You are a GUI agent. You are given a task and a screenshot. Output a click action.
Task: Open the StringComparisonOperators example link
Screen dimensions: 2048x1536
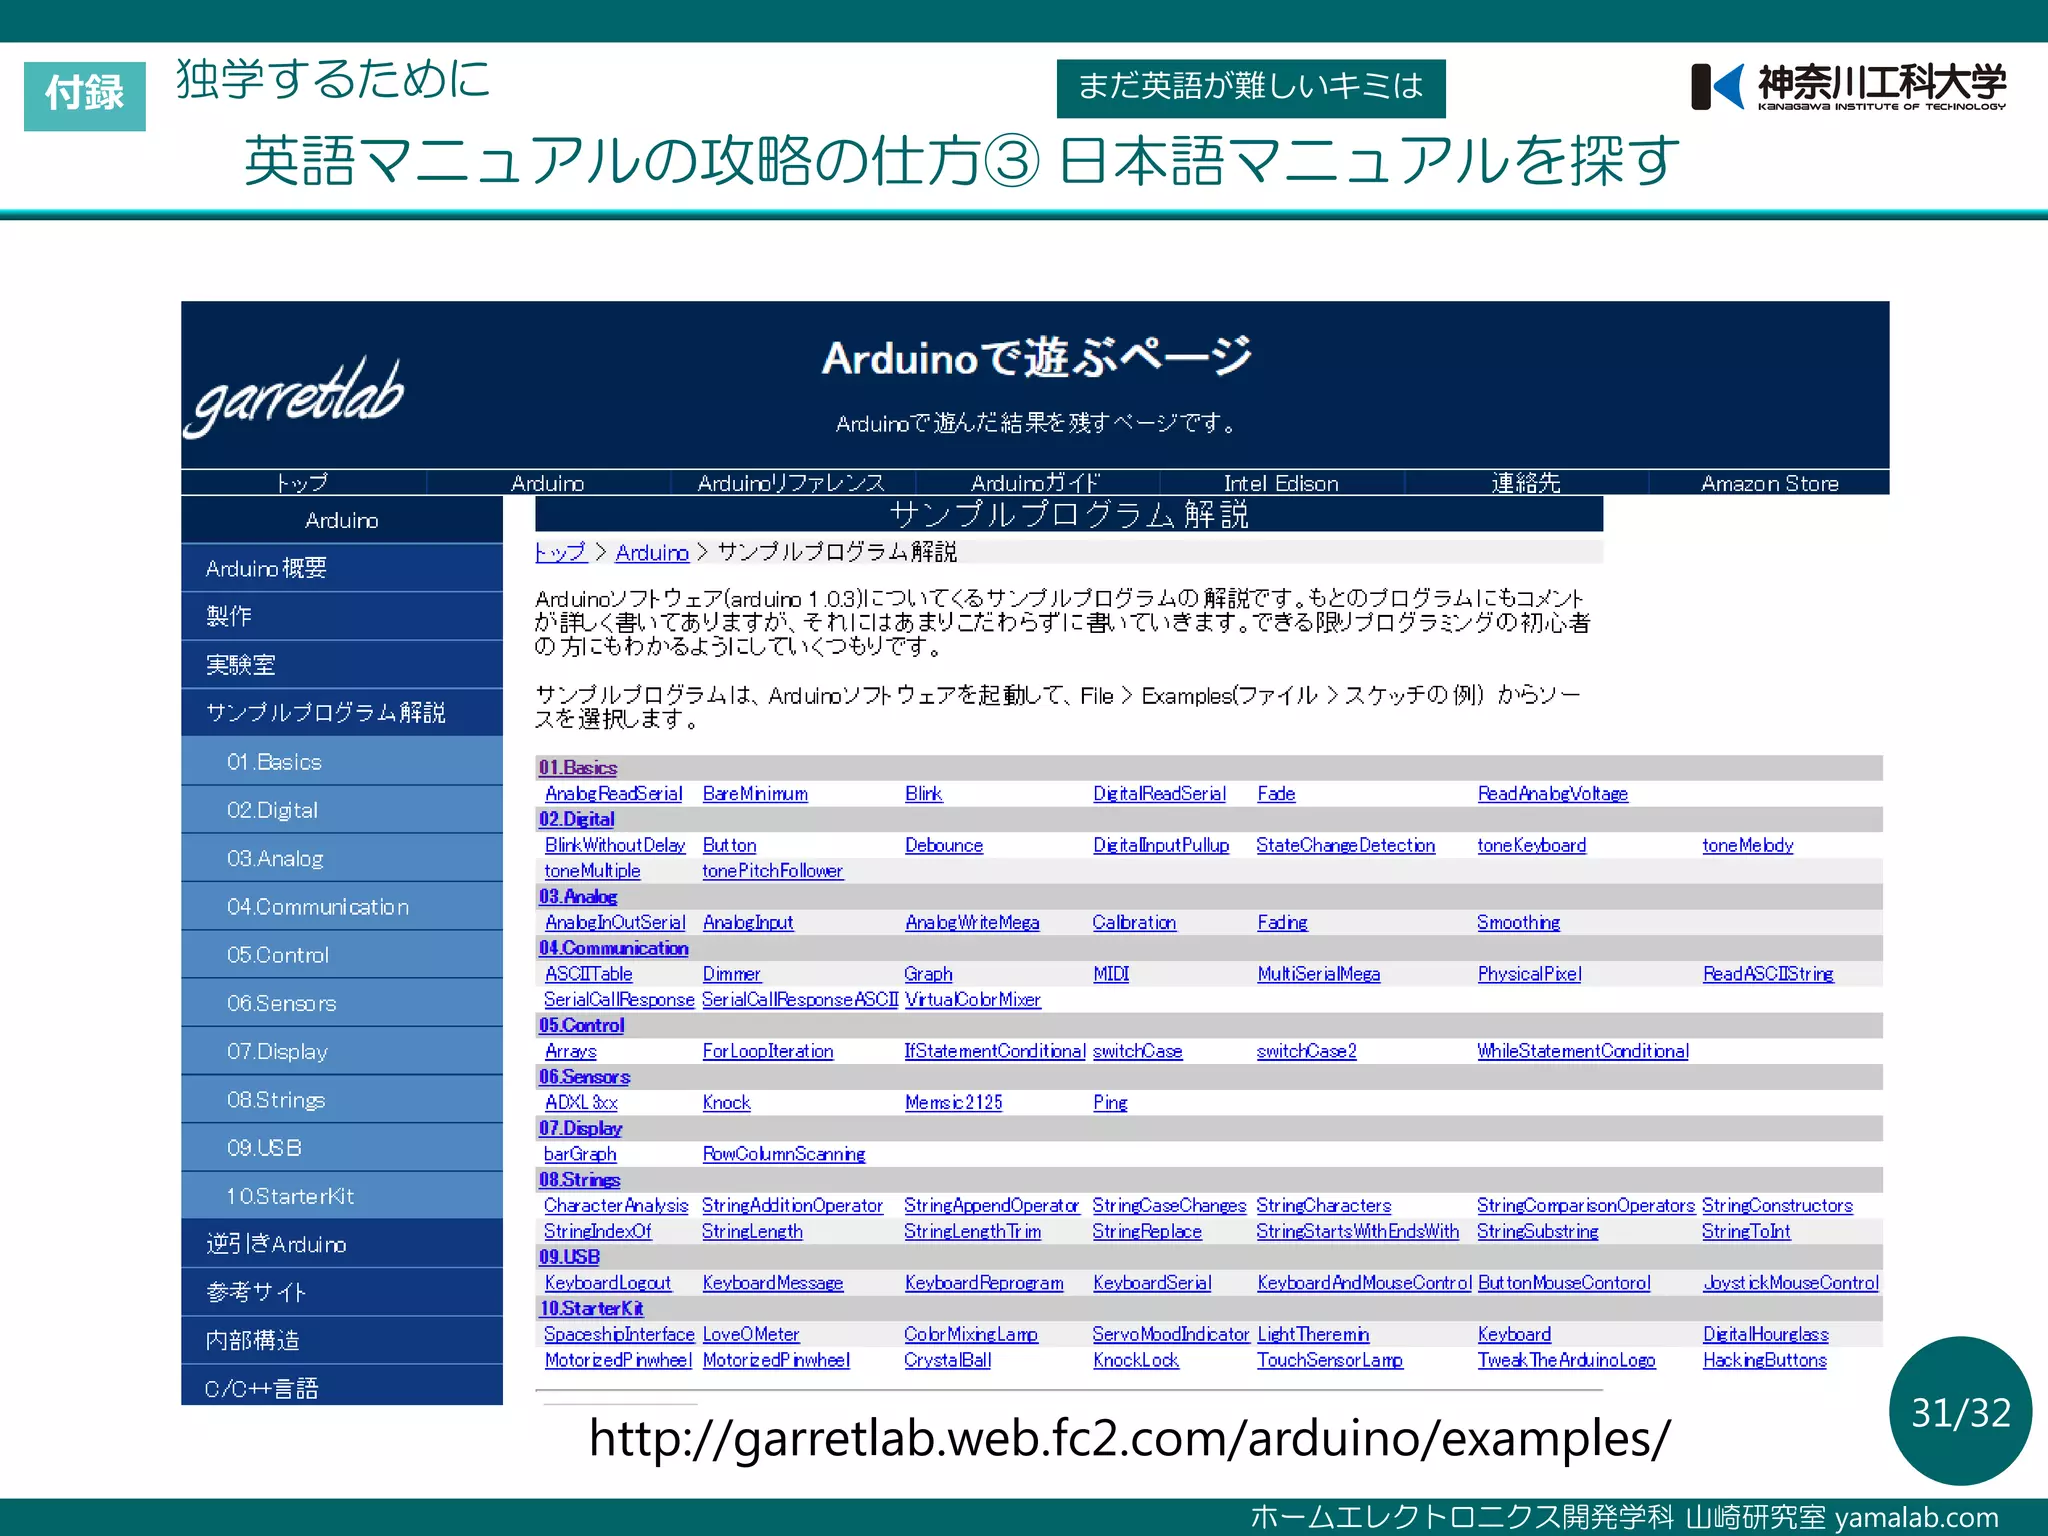pos(1585,1206)
